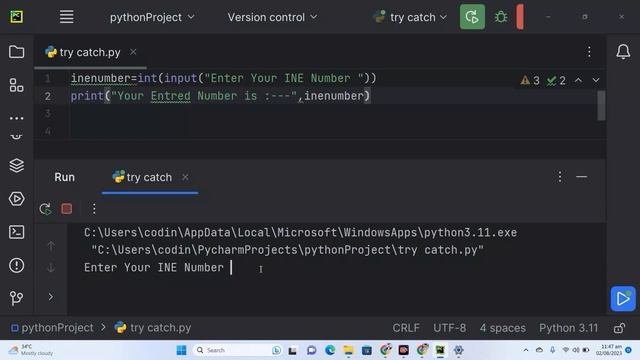Change UTF-8 file encoding
Viewport: 640px width, 360px height.
click(x=449, y=328)
